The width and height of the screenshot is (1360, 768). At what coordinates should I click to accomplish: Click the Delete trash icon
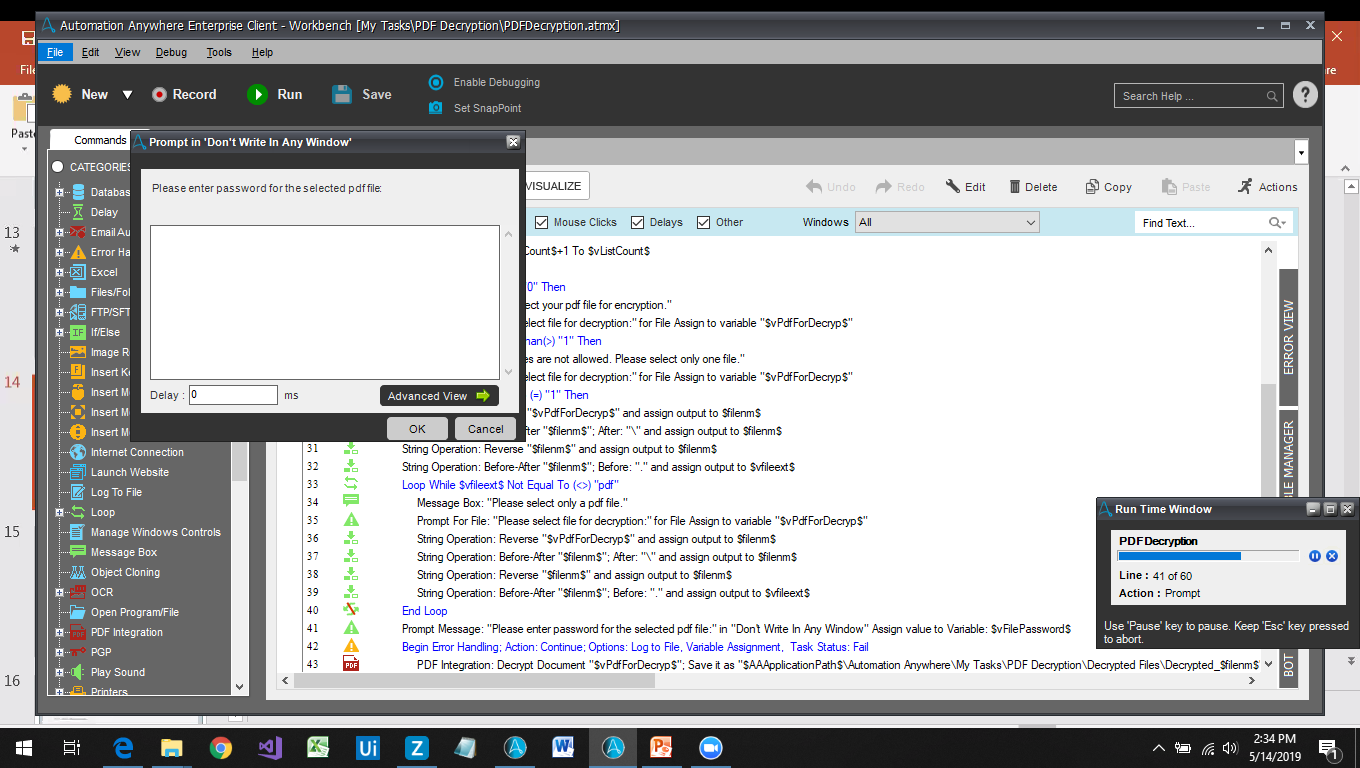click(x=1015, y=187)
